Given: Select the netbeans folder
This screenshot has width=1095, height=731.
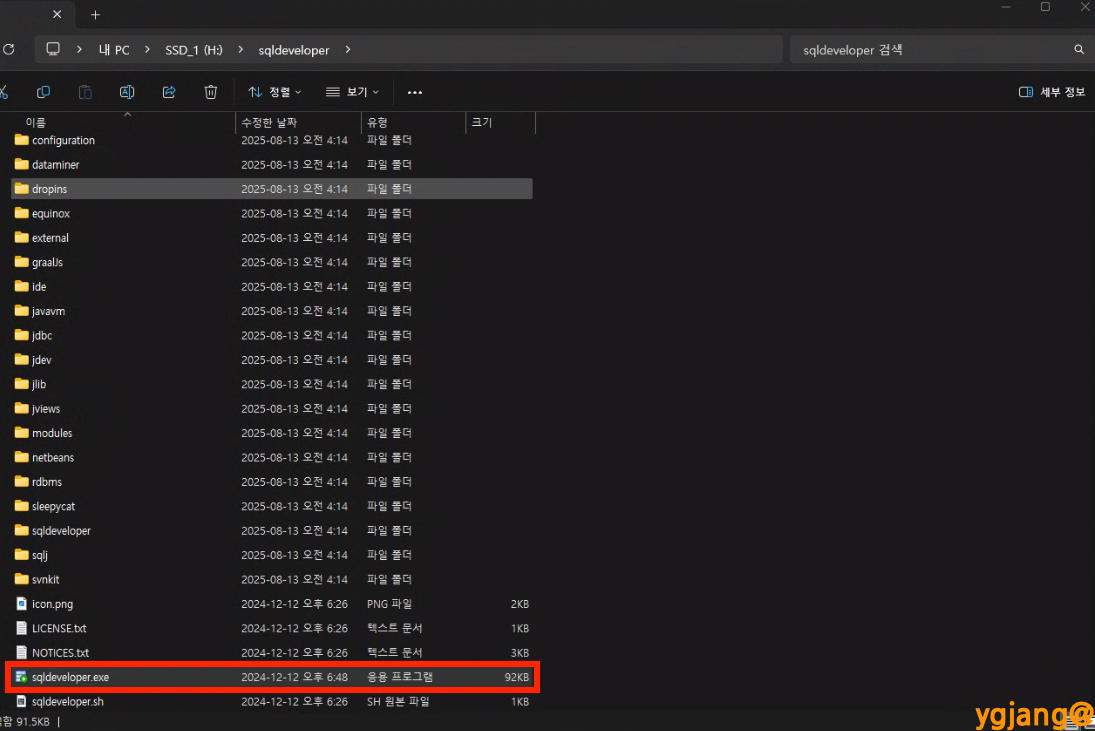Looking at the screenshot, I should [272, 457].
